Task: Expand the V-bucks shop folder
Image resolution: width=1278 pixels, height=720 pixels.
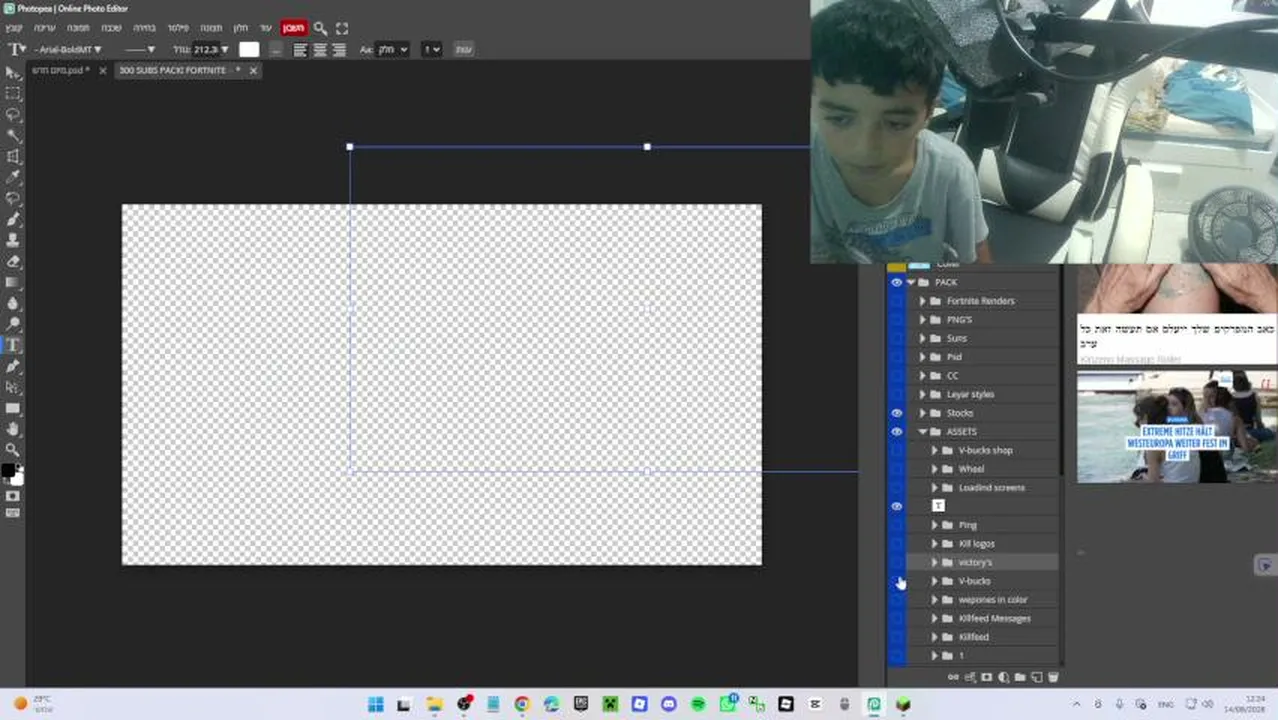Action: coord(935,450)
